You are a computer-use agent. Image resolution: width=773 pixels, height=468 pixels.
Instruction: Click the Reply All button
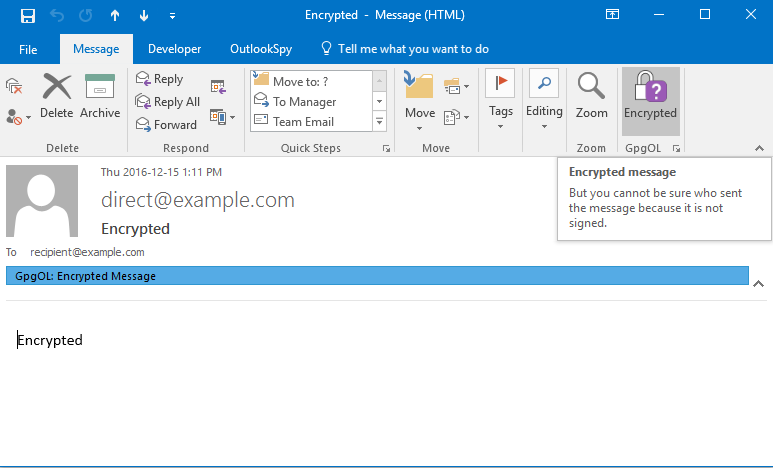168,102
